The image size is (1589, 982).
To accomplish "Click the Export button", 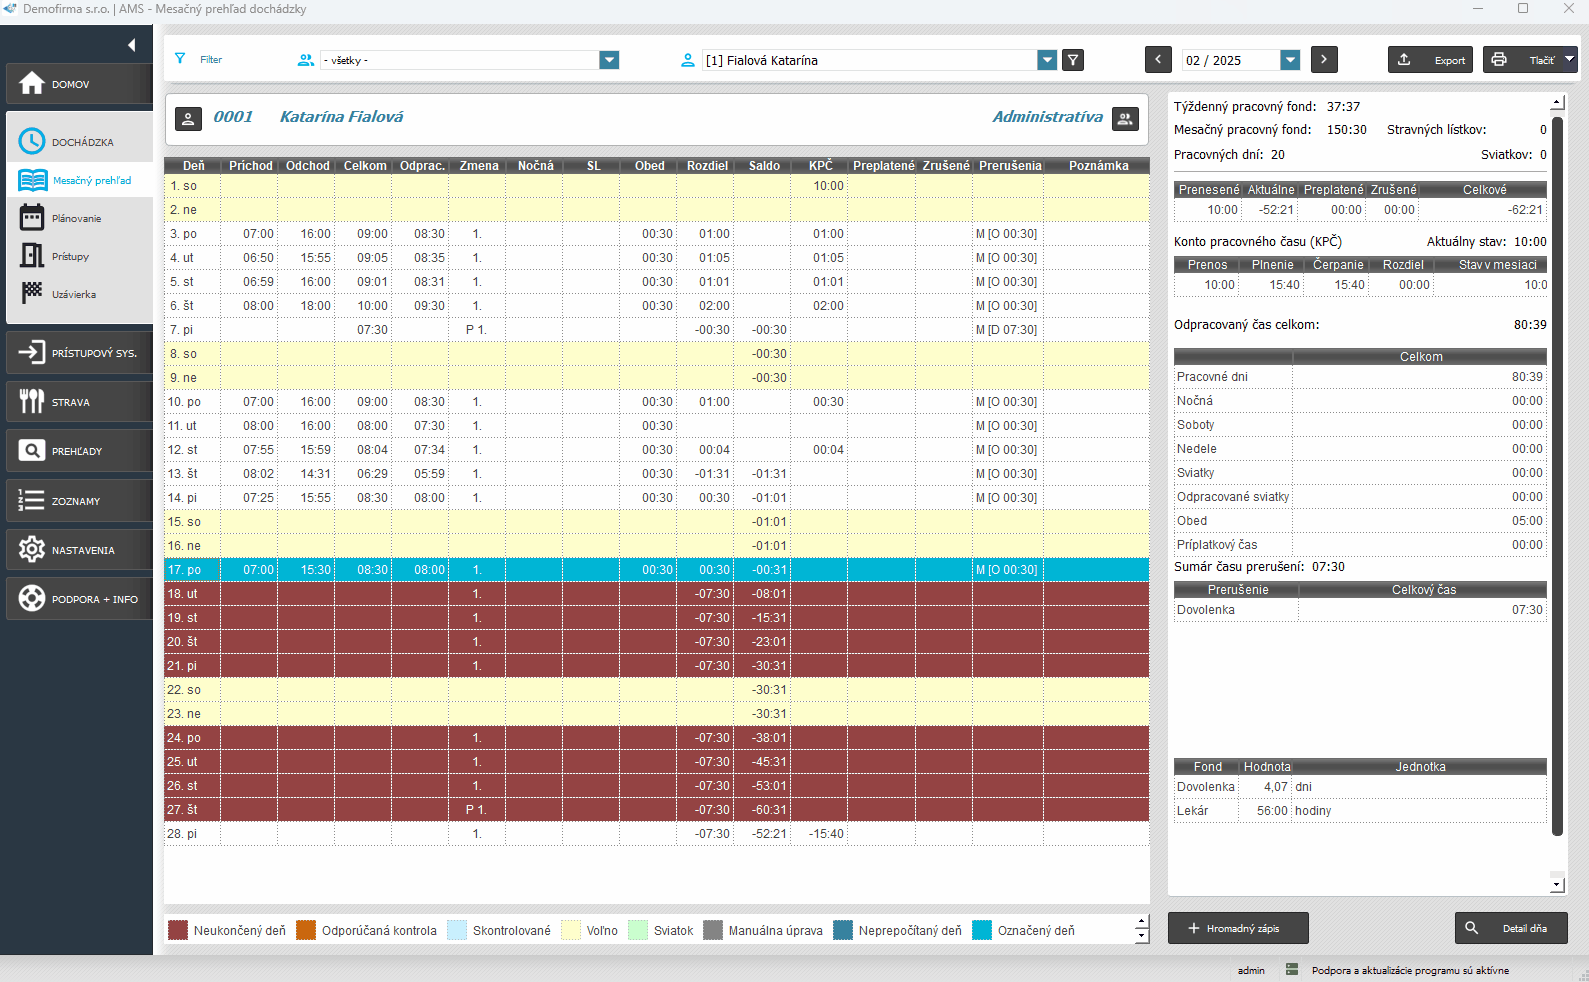I will pyautogui.click(x=1430, y=60).
